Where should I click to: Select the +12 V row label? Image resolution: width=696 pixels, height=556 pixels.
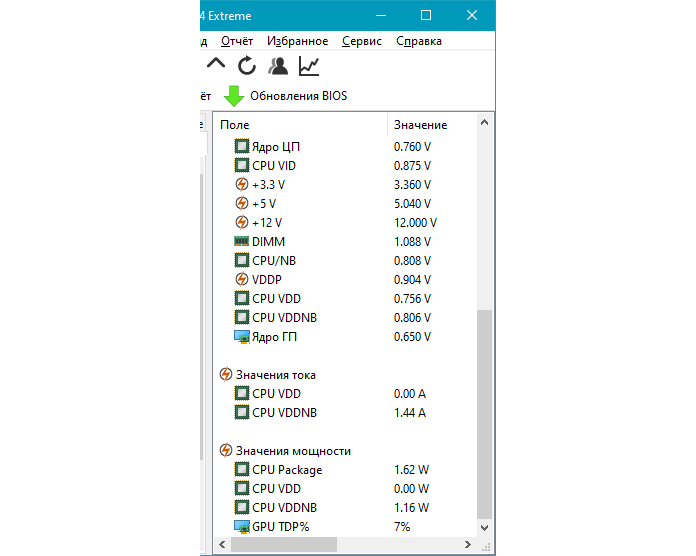point(267,223)
